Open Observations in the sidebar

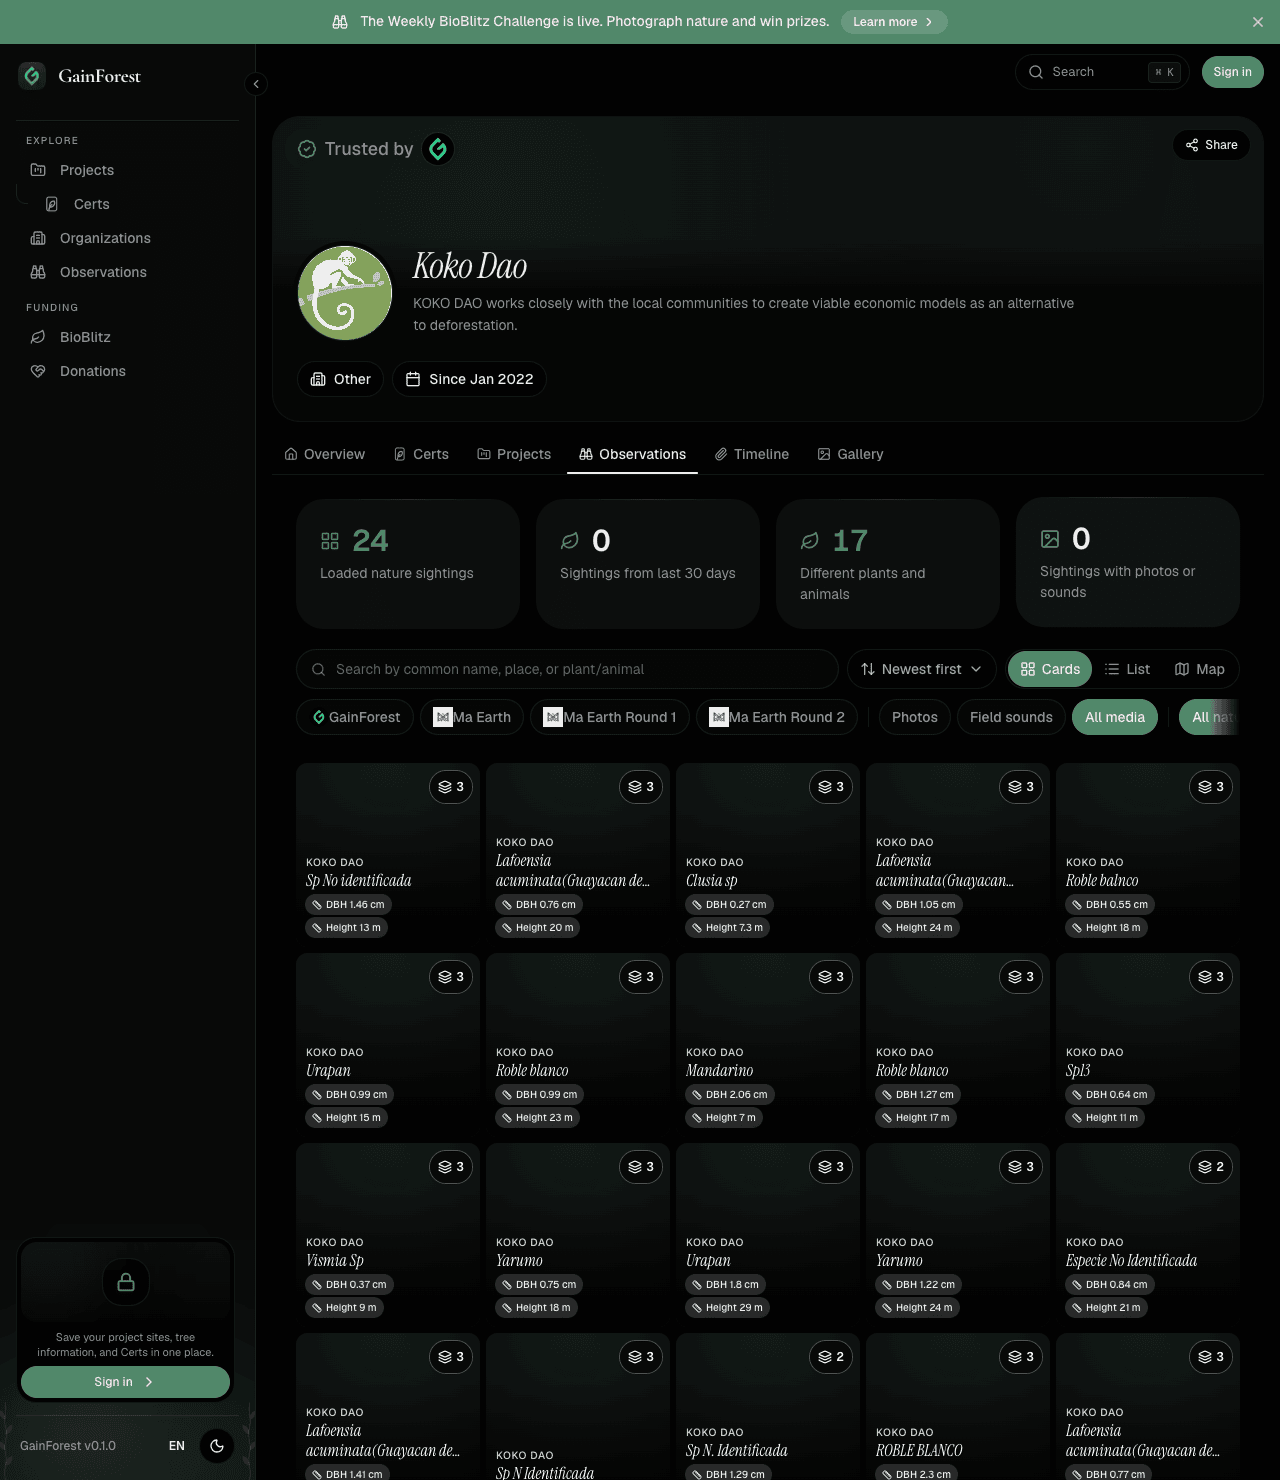(103, 272)
